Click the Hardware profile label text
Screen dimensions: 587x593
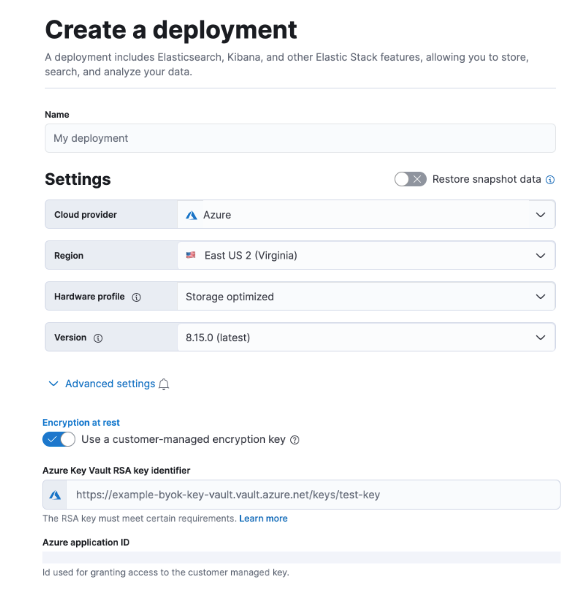[89, 296]
